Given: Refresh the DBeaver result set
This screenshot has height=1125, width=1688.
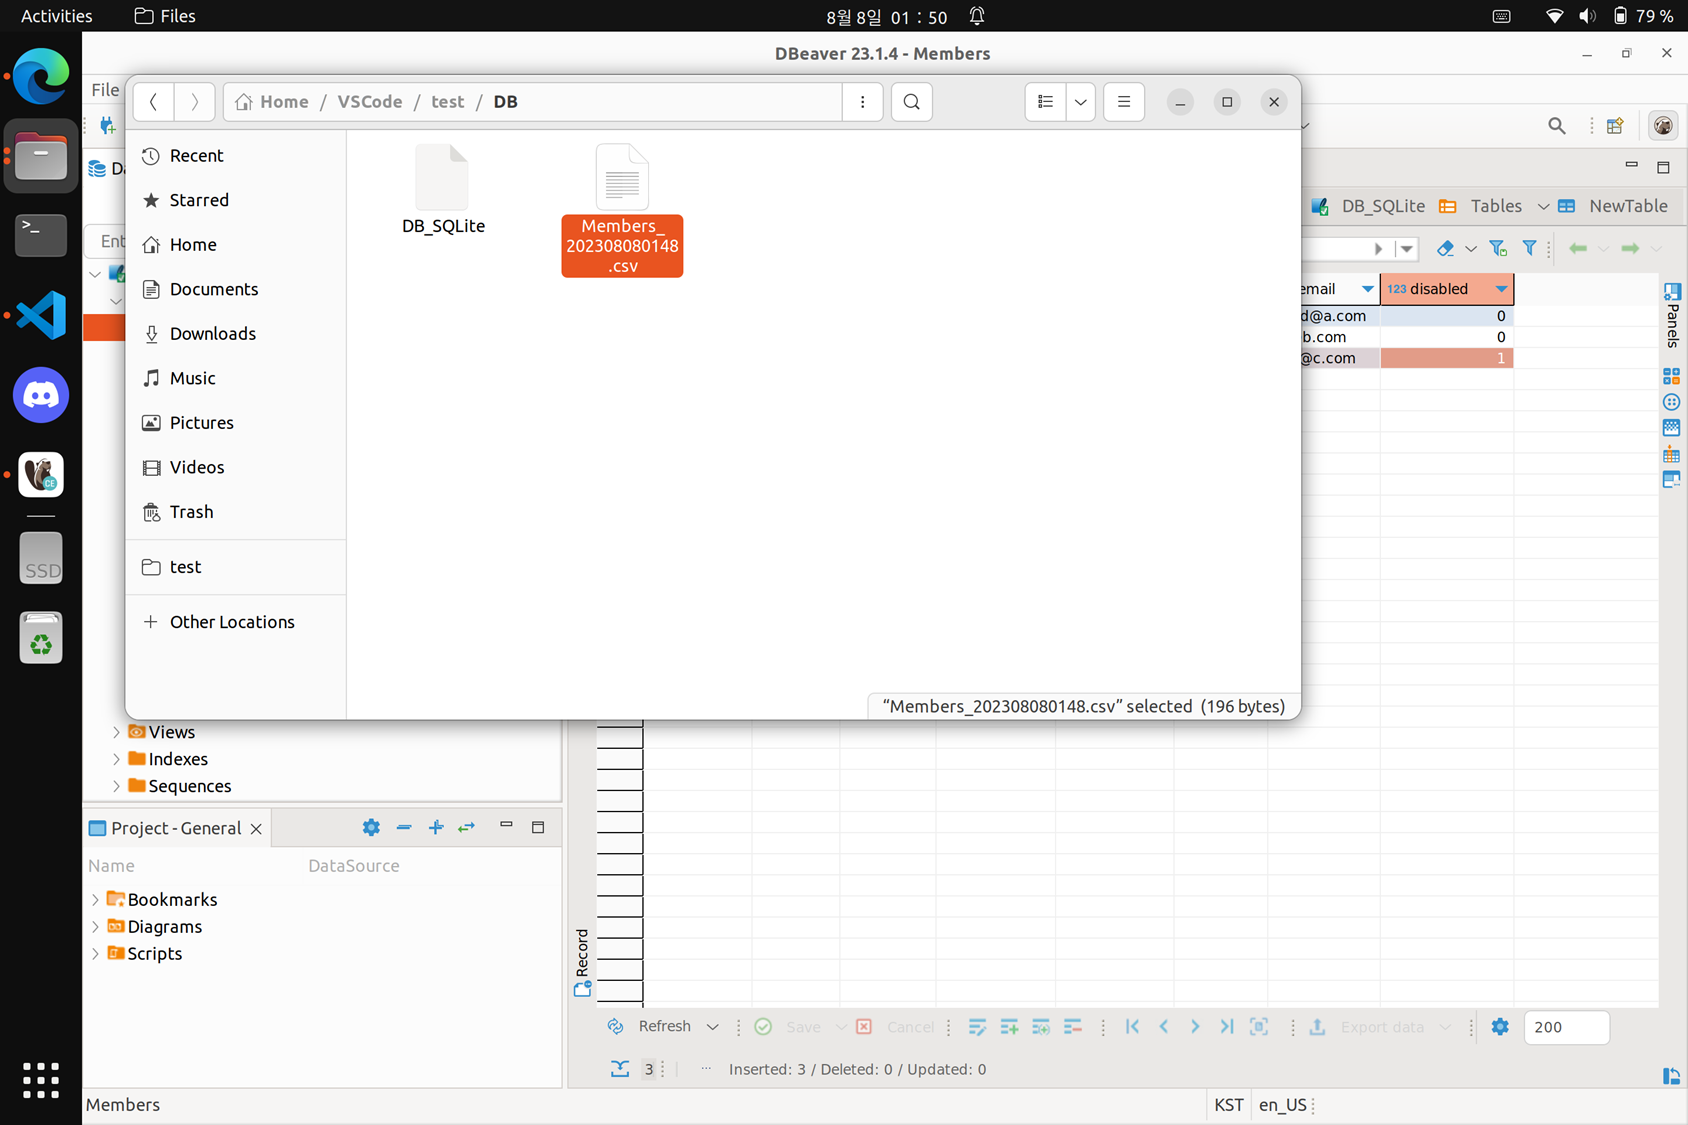Looking at the screenshot, I should click(x=650, y=1027).
